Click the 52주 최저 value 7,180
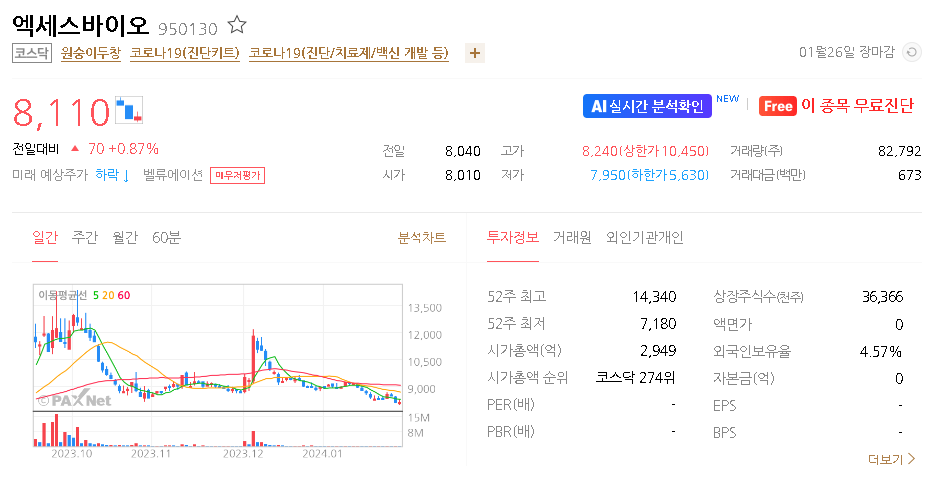 (658, 324)
